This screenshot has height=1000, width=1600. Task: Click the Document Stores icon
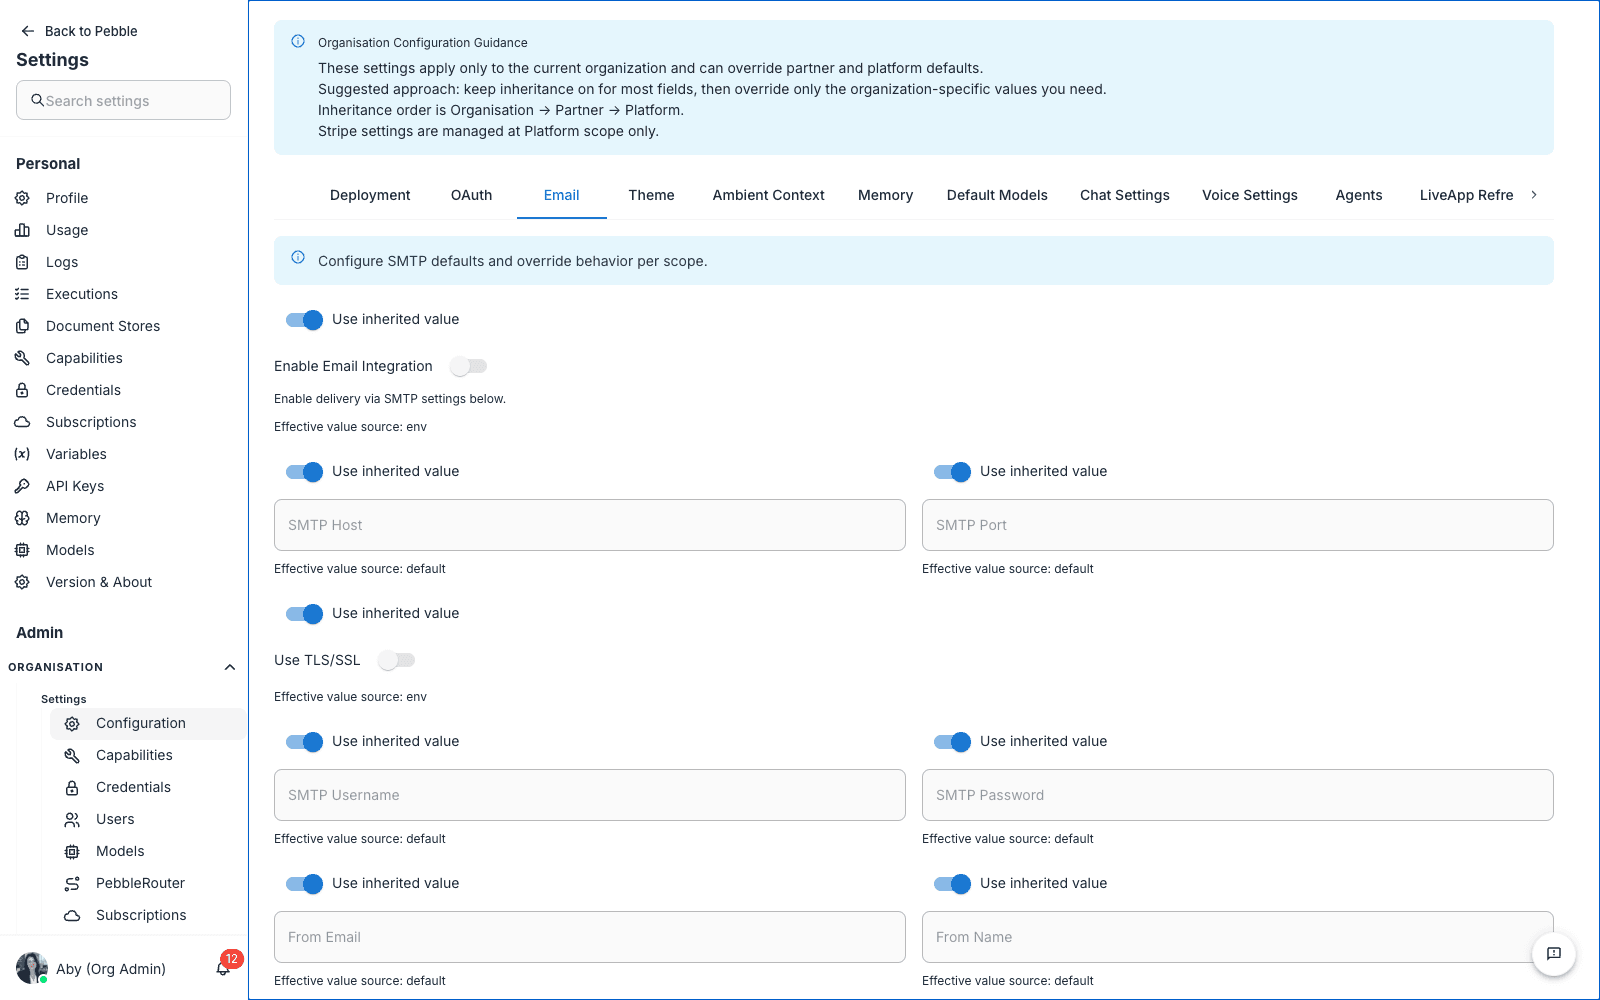22,326
